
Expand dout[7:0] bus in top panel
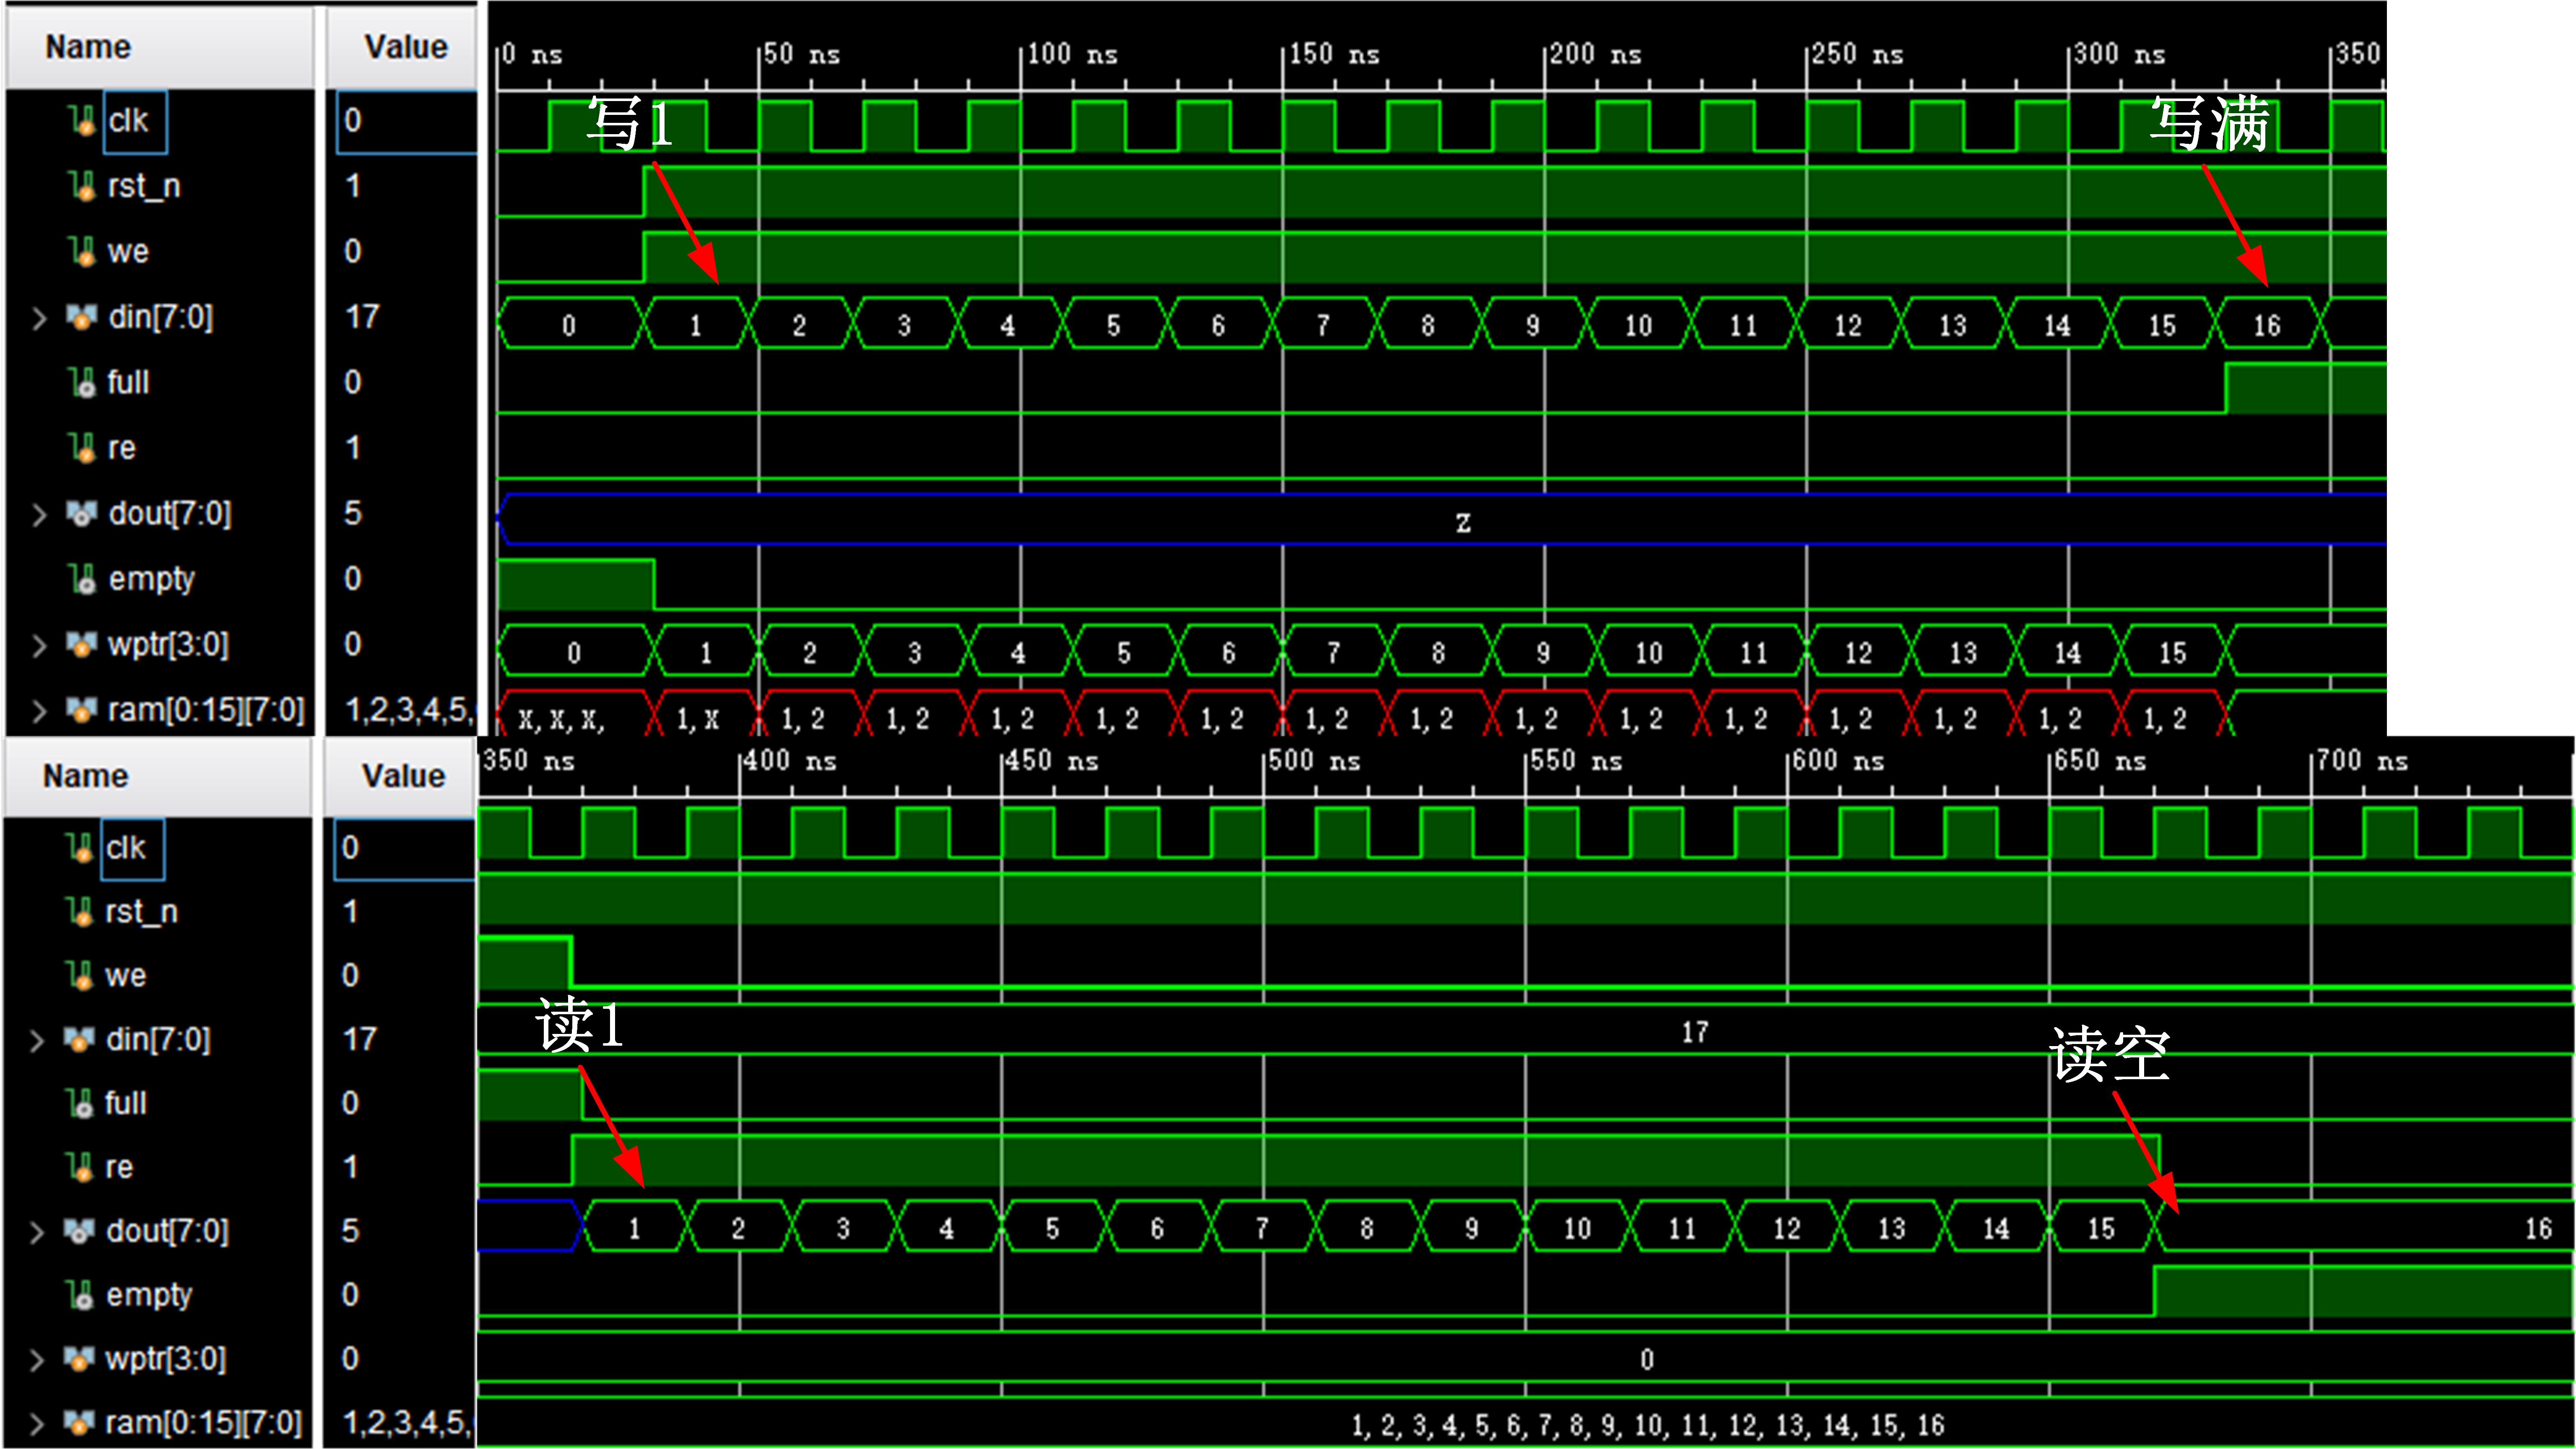[39, 514]
